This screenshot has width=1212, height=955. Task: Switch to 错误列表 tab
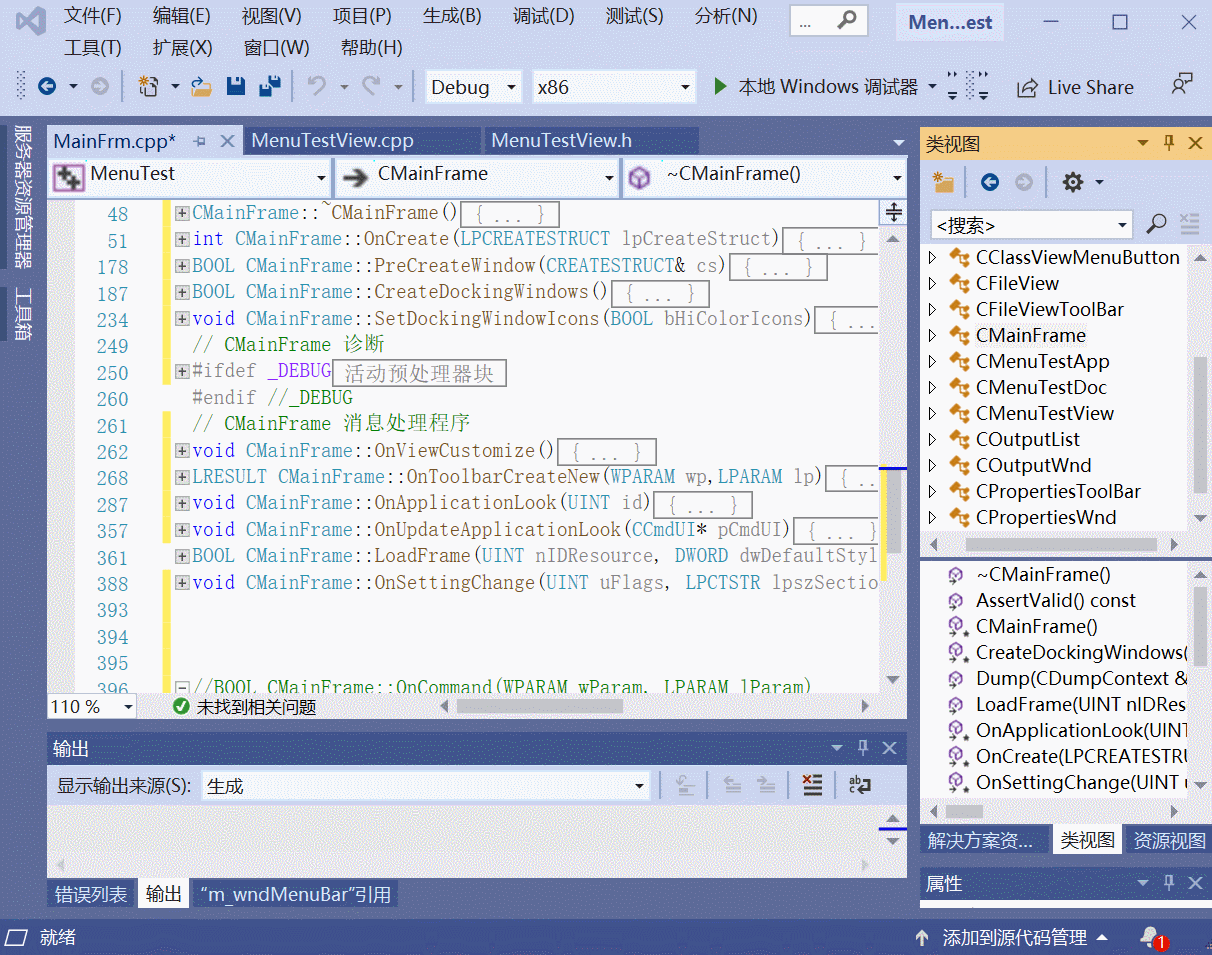(x=91, y=894)
